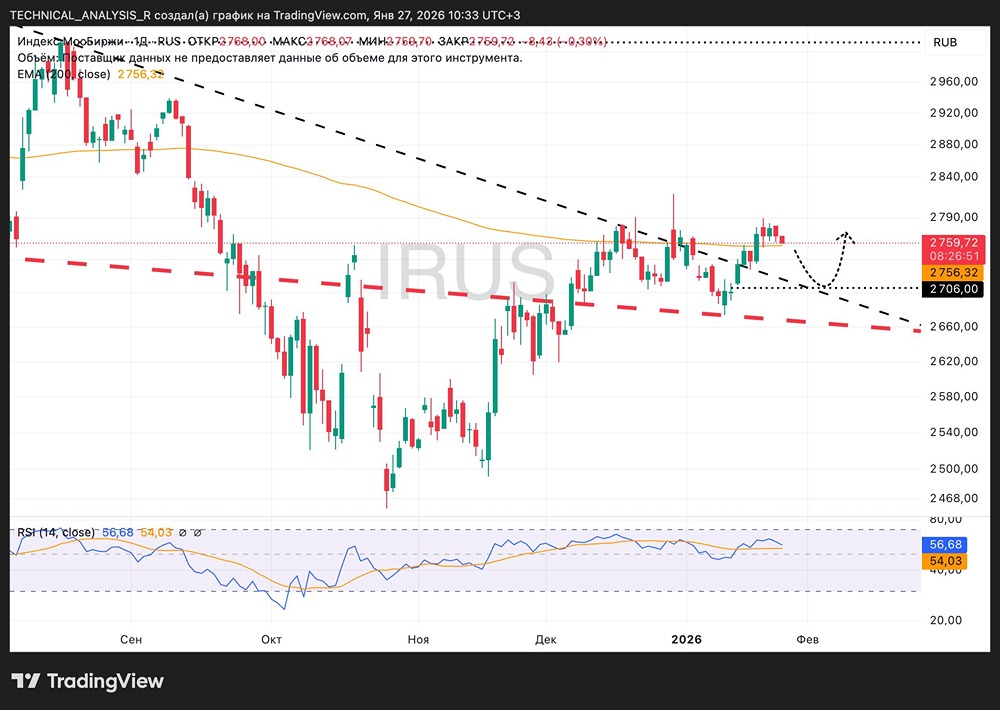Screen dimensions: 1000x710
Task: Click the 2840,00 price axis label
Action: pyautogui.click(x=954, y=176)
